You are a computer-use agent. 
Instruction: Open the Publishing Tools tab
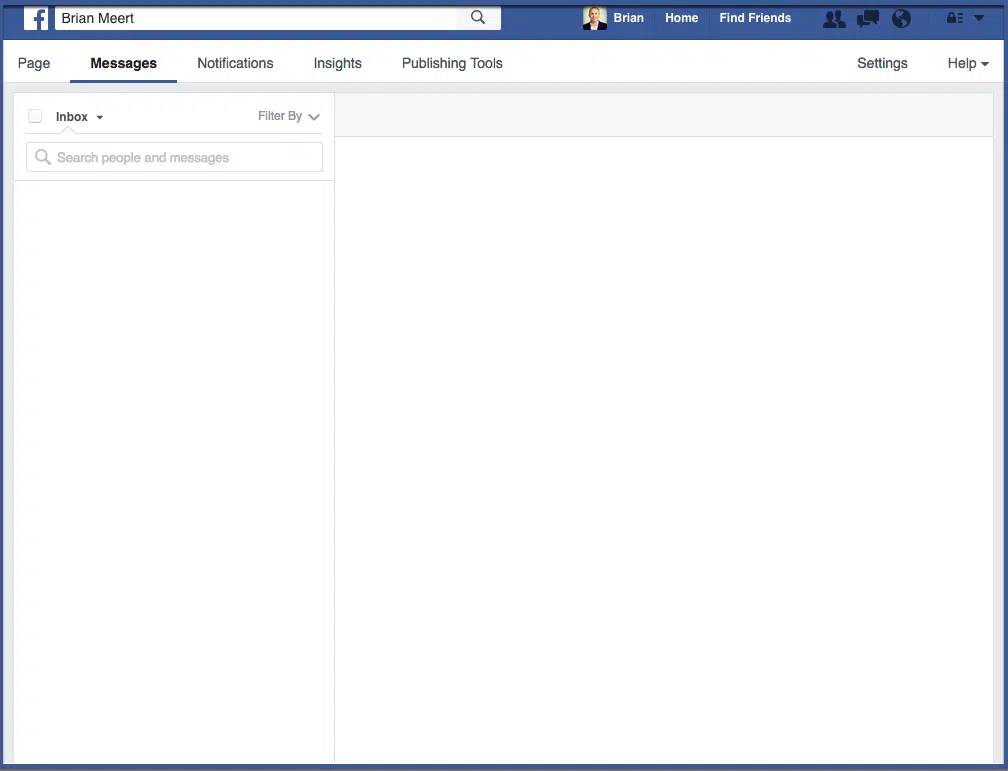pos(452,63)
